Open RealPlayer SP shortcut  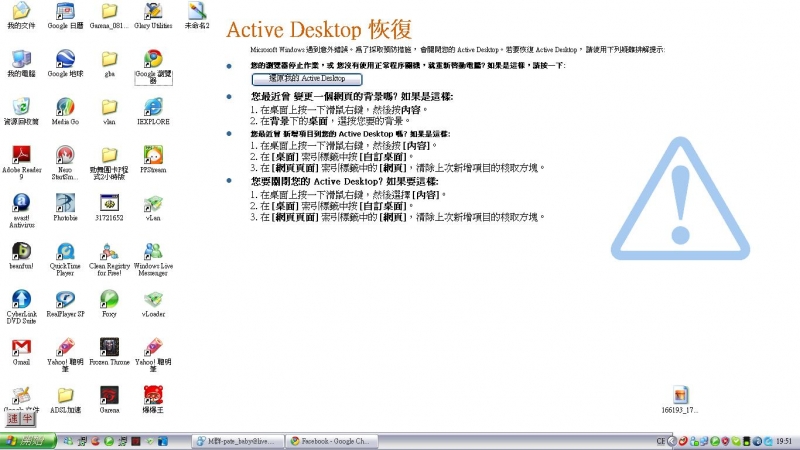tap(65, 304)
